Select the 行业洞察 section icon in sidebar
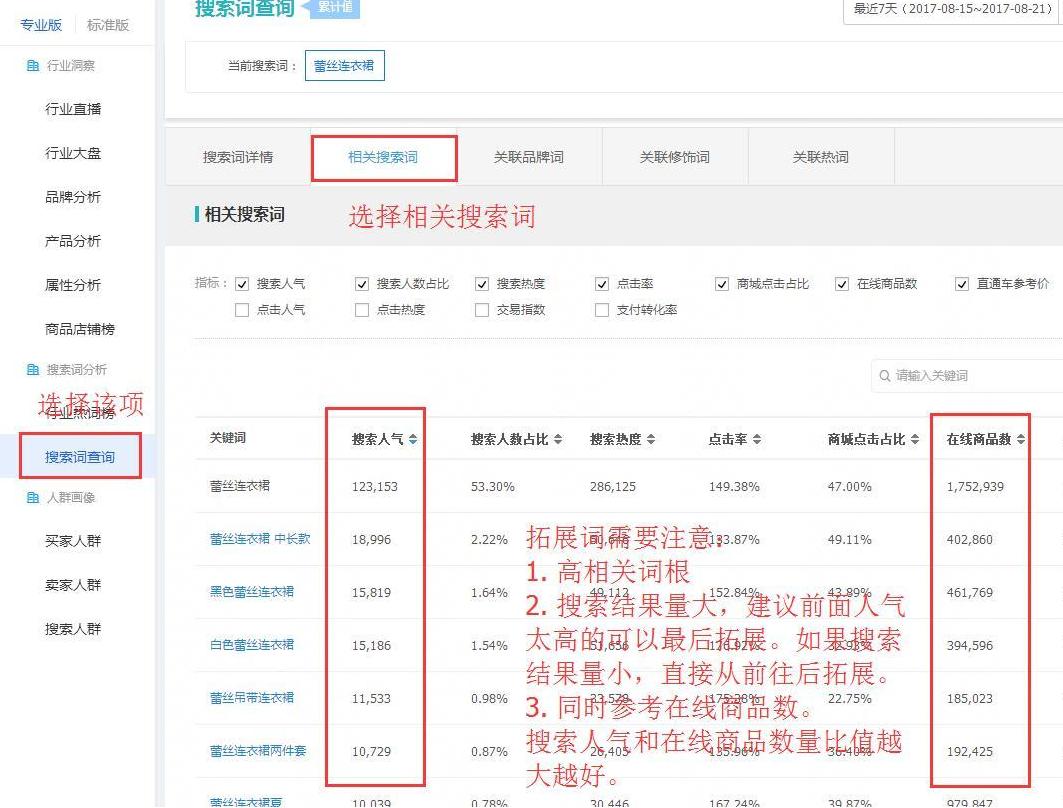This screenshot has width=1063, height=808. click(32, 65)
